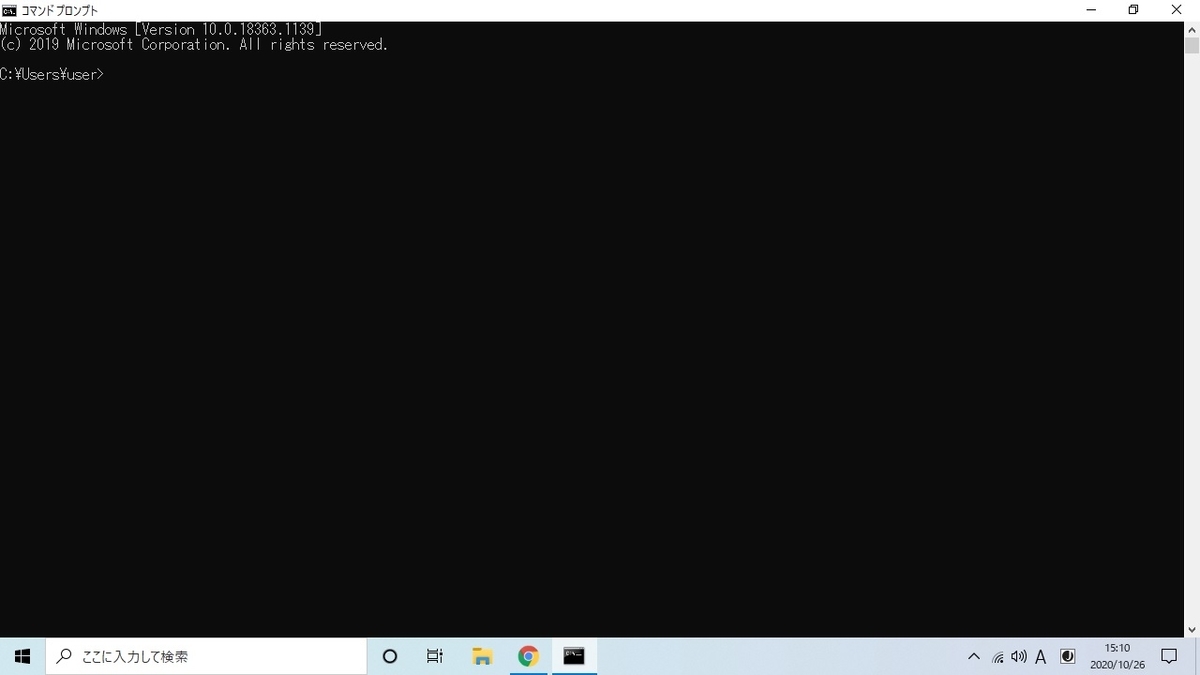Open the Action Center notification icon
The width and height of the screenshot is (1200, 675).
tap(1168, 656)
